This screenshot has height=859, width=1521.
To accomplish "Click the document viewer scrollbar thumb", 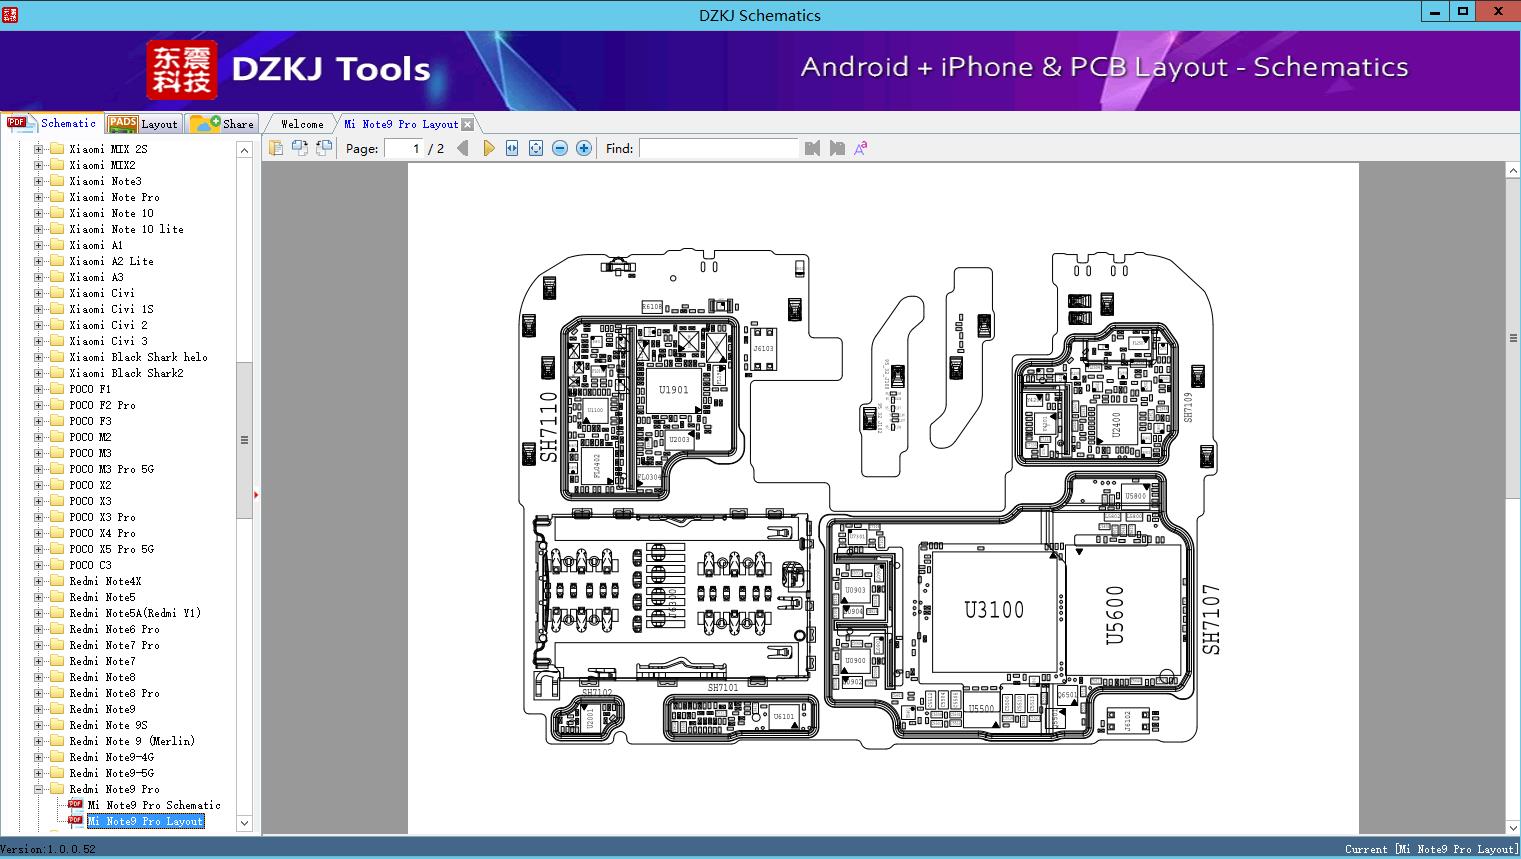I will (1513, 338).
